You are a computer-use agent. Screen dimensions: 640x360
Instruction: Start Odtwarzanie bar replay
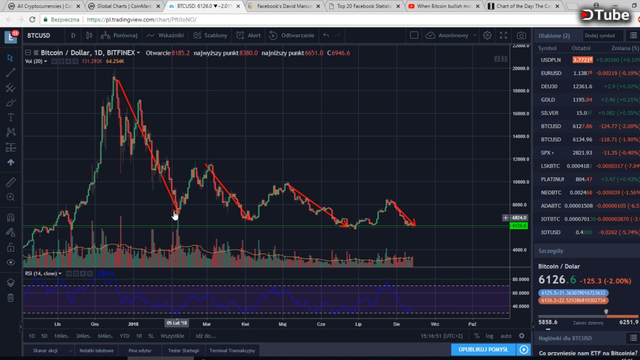pos(292,36)
